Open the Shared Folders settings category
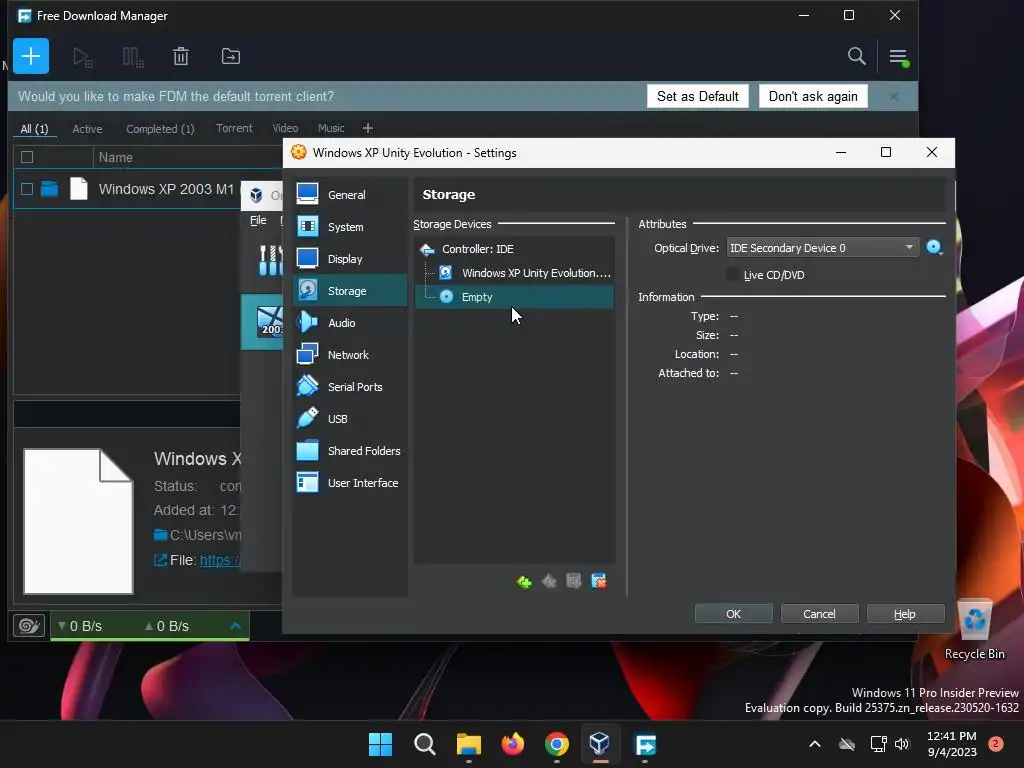The image size is (1024, 768). click(x=349, y=451)
